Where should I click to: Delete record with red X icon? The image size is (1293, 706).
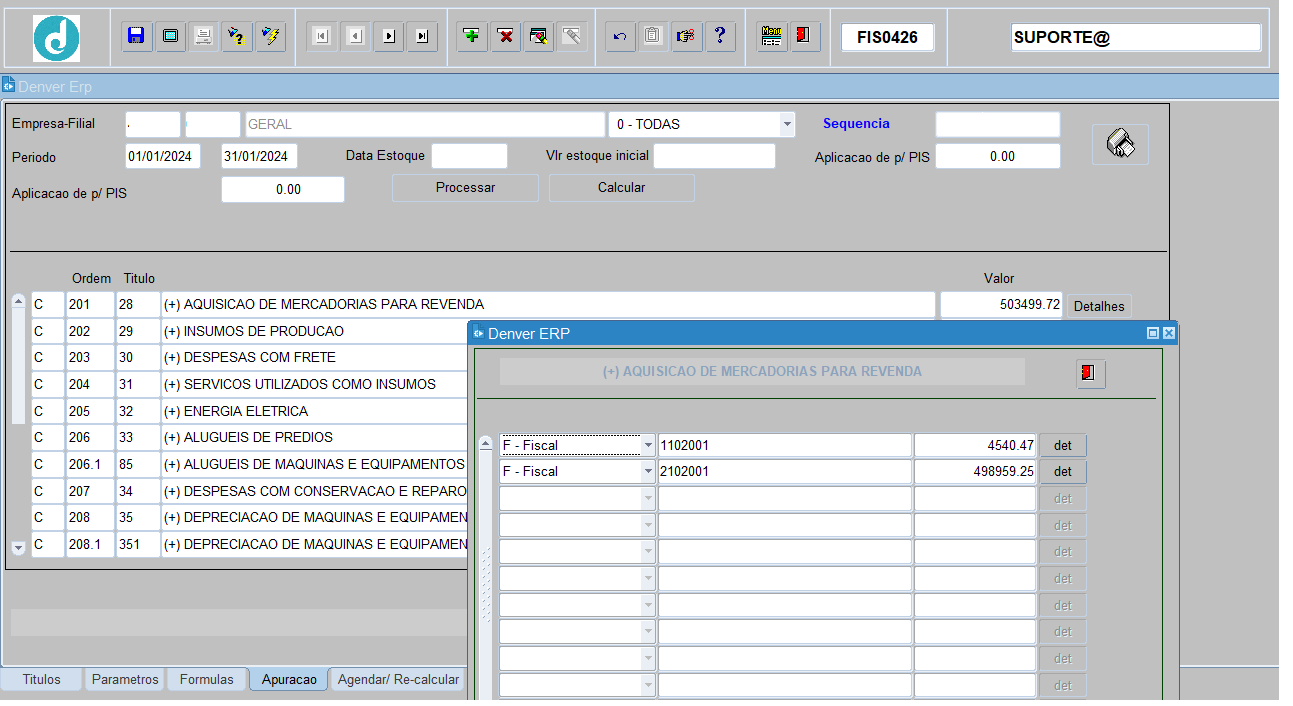click(x=506, y=37)
